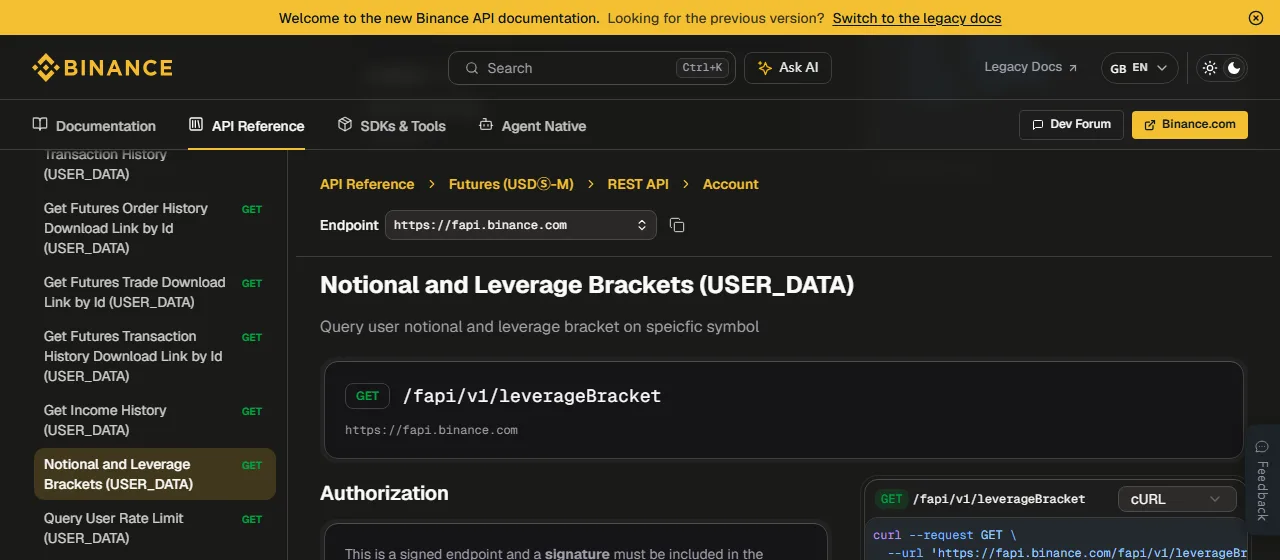1280x560 pixels.
Task: Open the Binance.com button
Action: point(1190,125)
